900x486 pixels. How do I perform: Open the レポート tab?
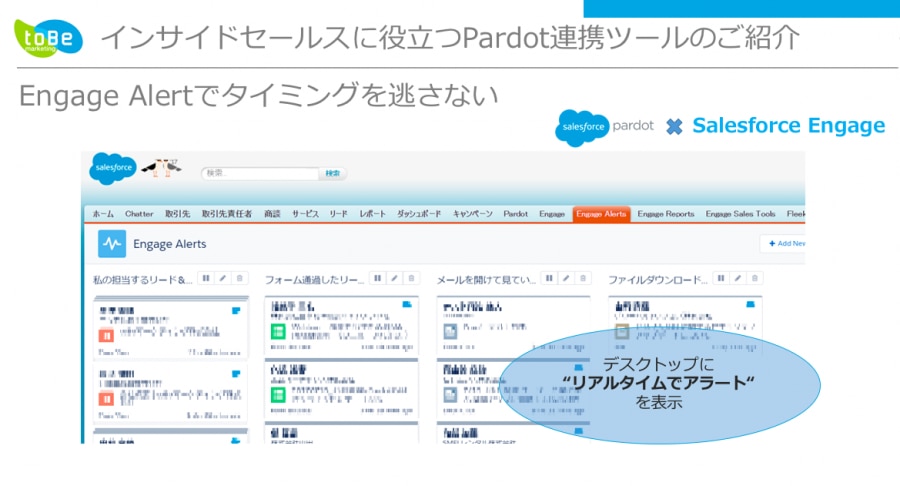(373, 214)
